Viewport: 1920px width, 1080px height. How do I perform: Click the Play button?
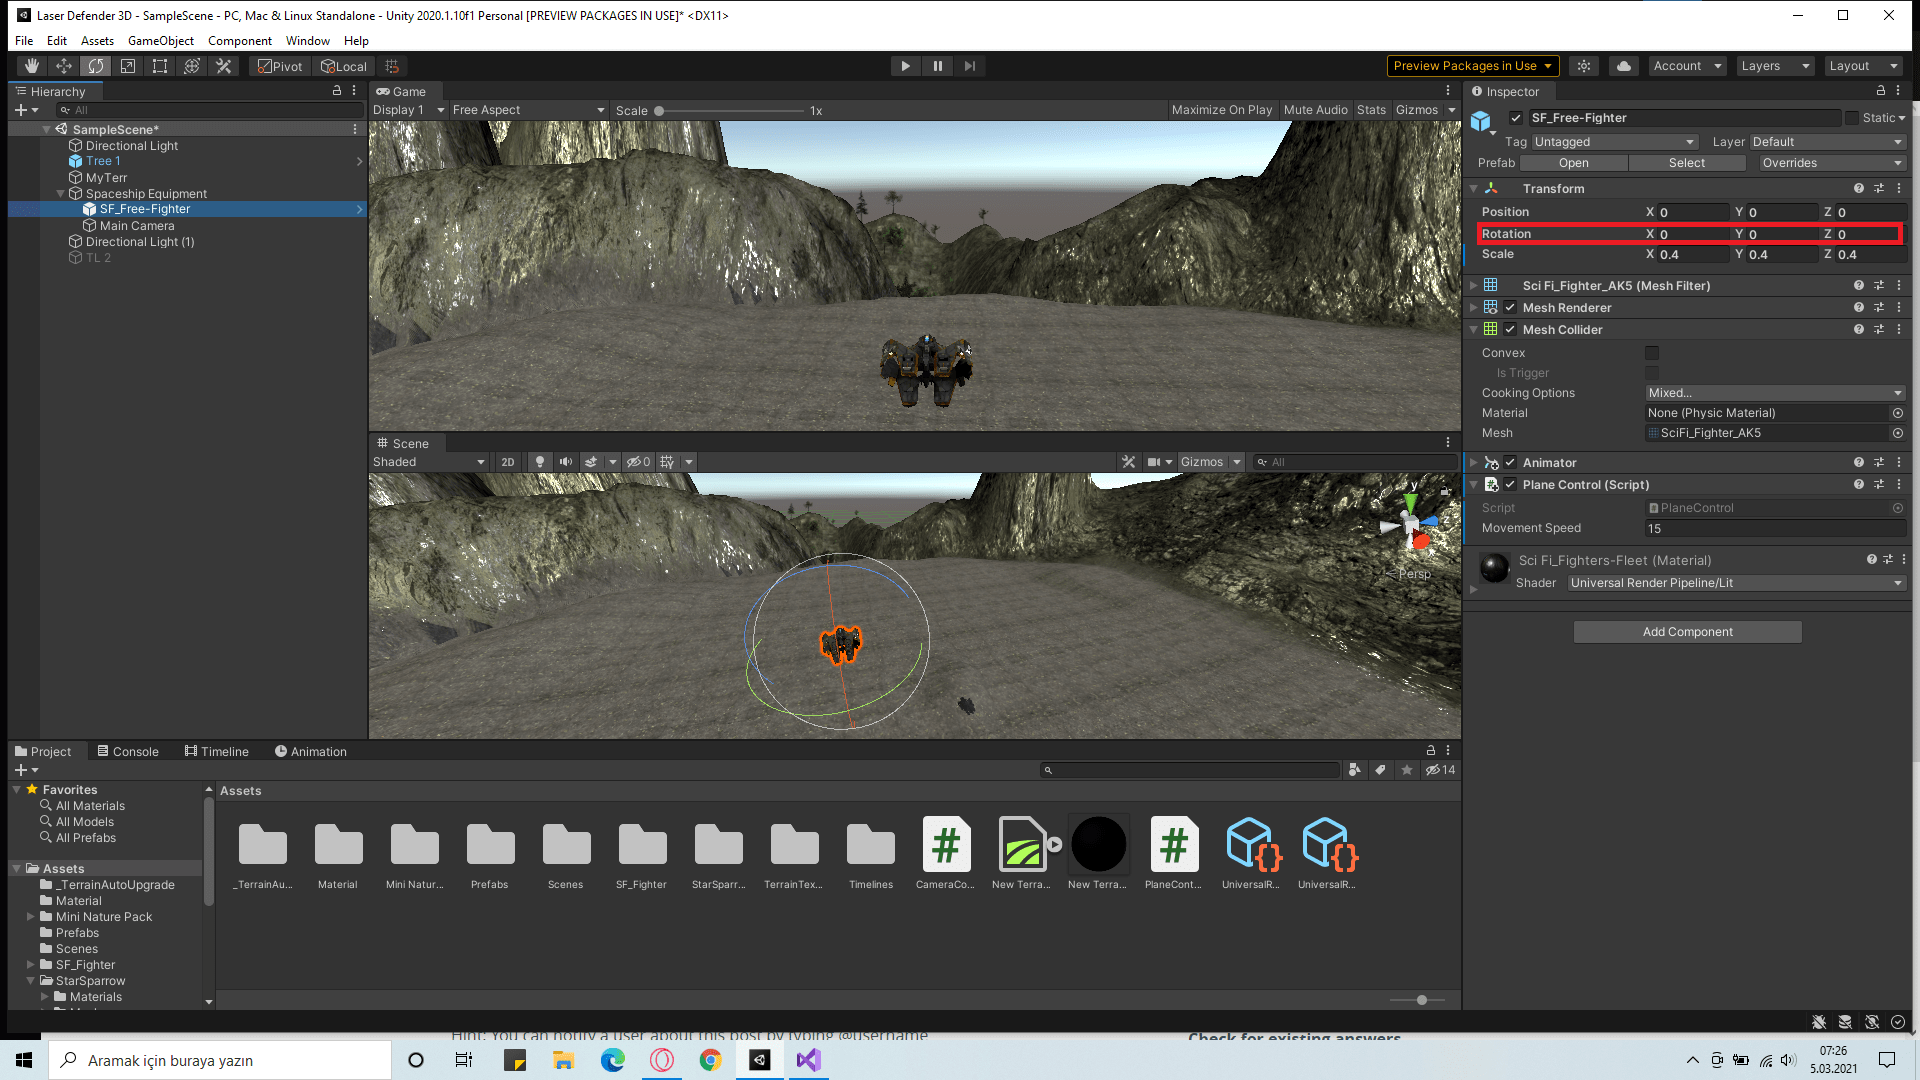905,66
